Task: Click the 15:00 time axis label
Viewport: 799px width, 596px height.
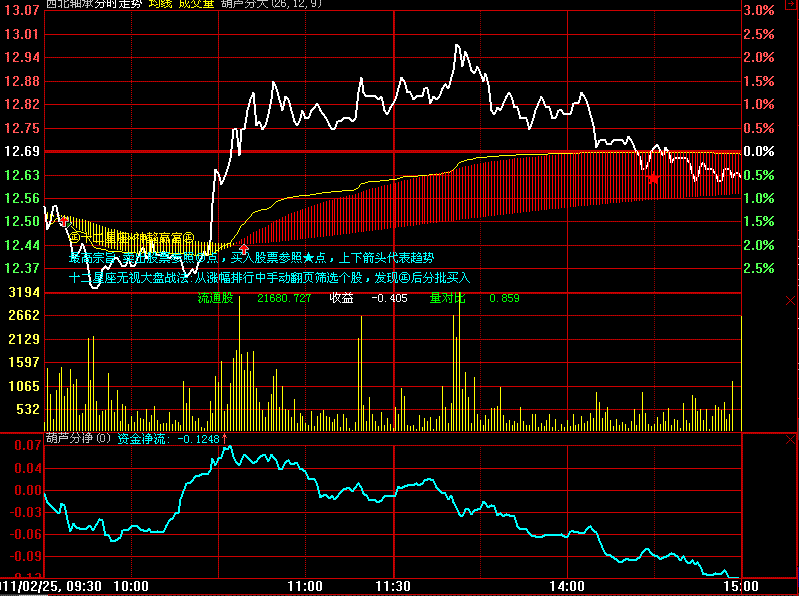Action: (741, 586)
